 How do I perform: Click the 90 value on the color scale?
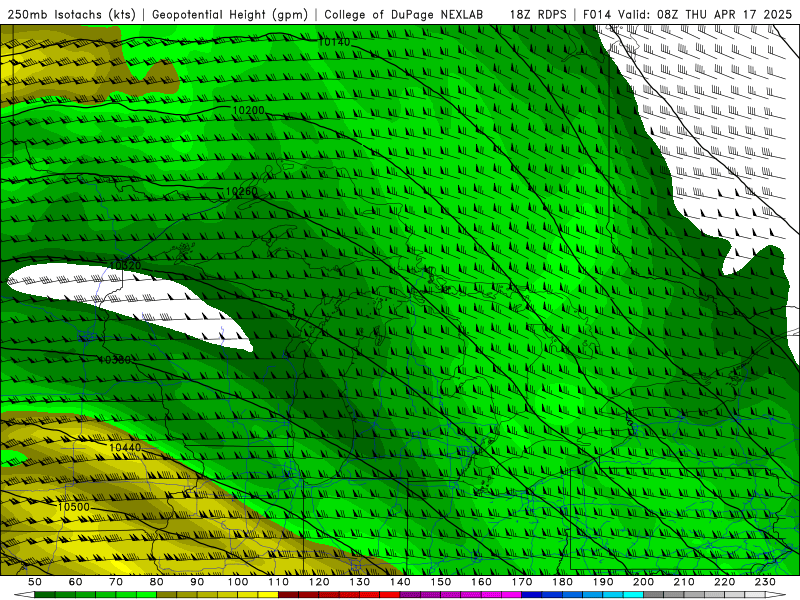pos(197,582)
